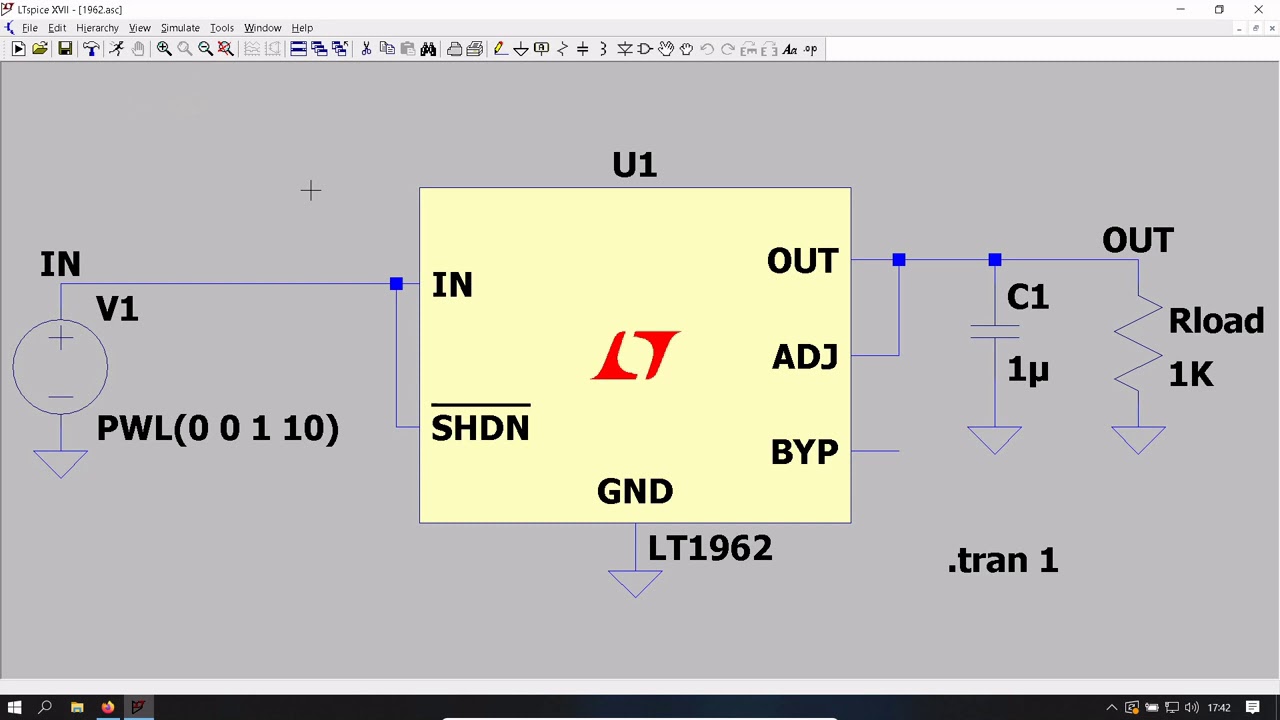Image resolution: width=1280 pixels, height=720 pixels.
Task: Click the Print icon
Action: (x=454, y=49)
